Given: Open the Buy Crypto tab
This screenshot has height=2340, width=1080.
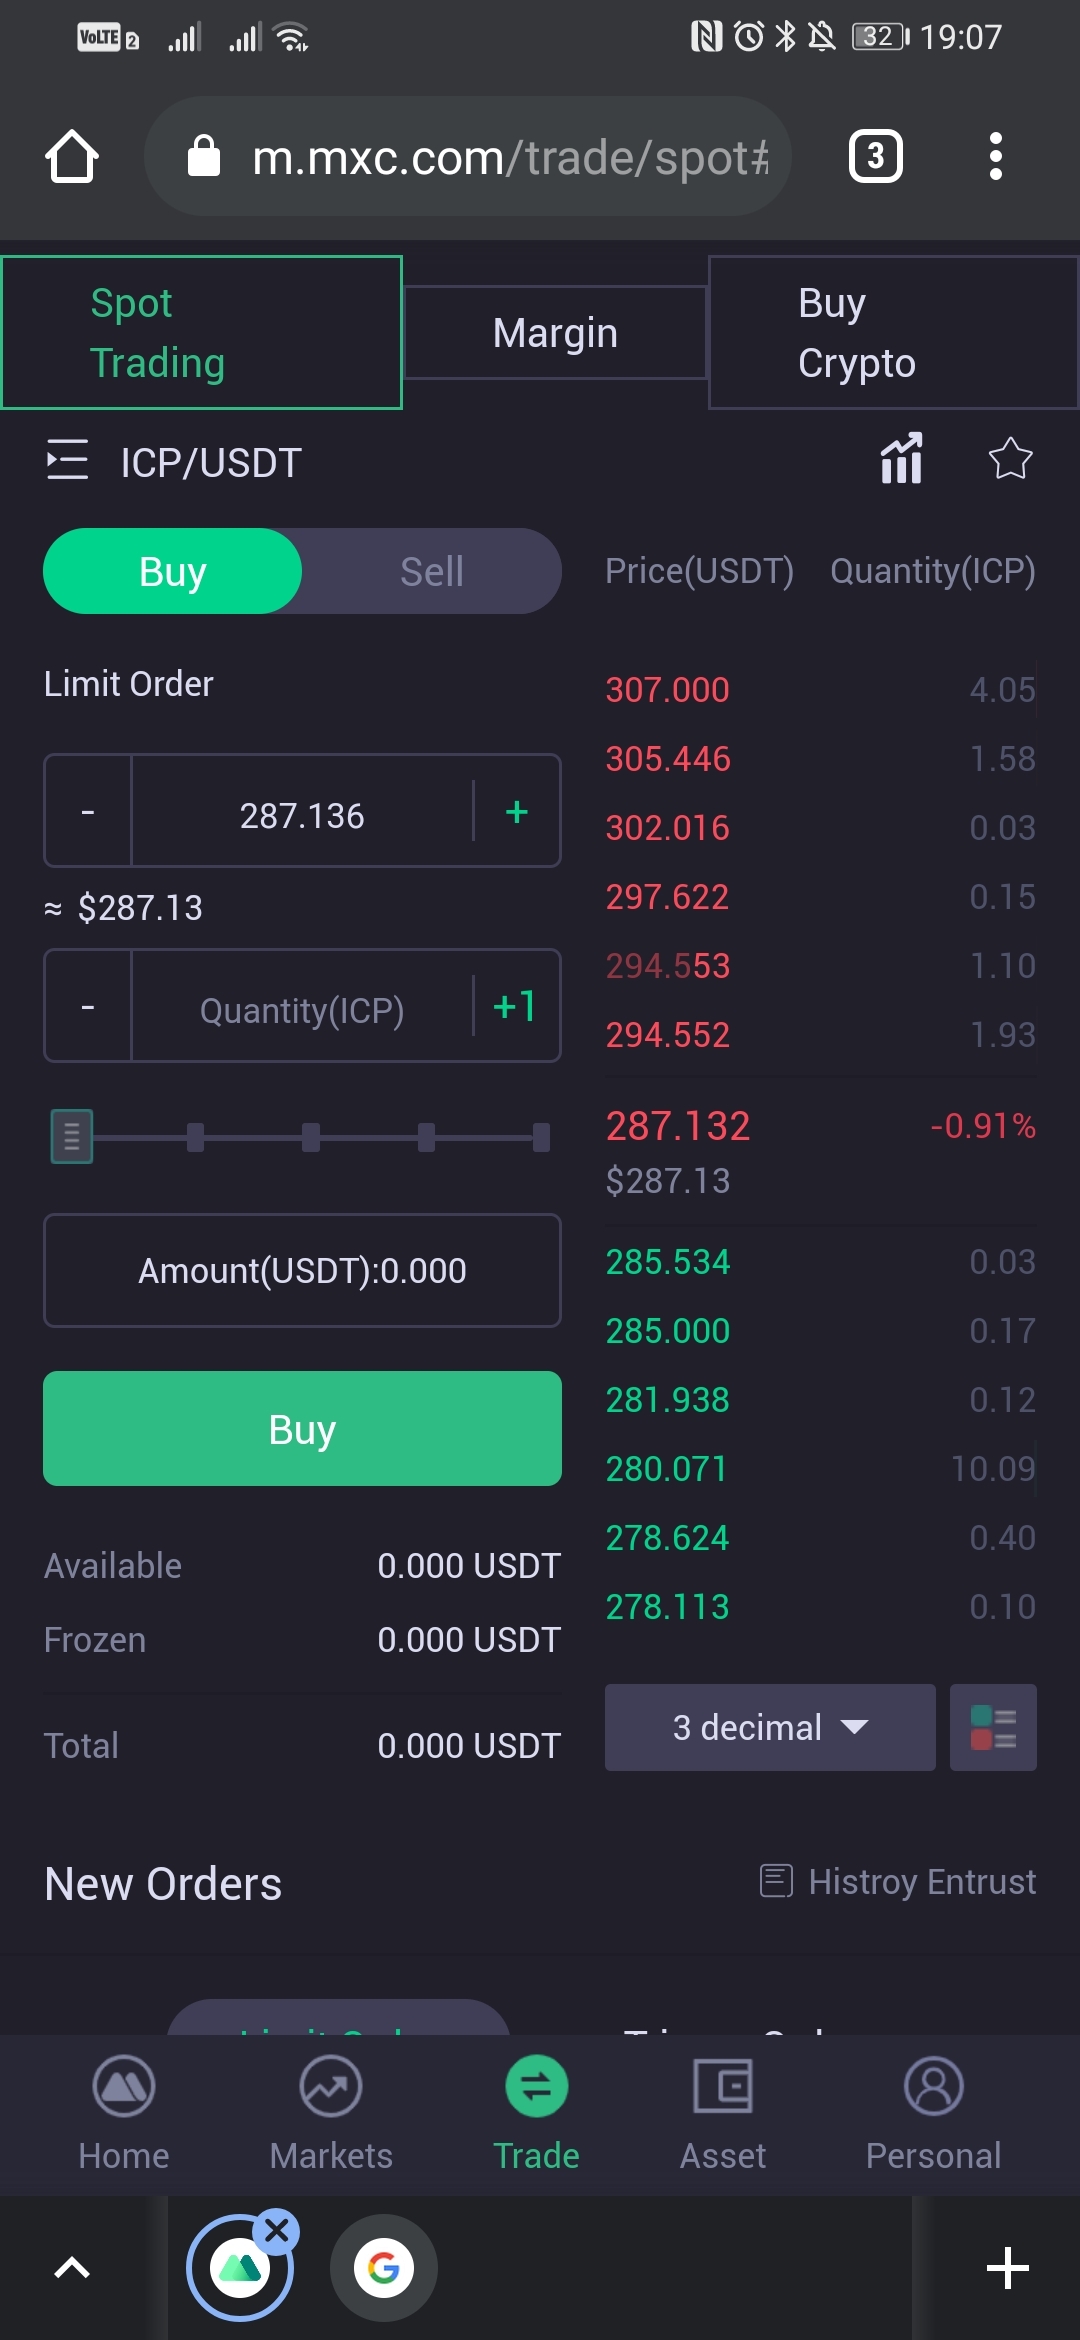Looking at the screenshot, I should (892, 333).
